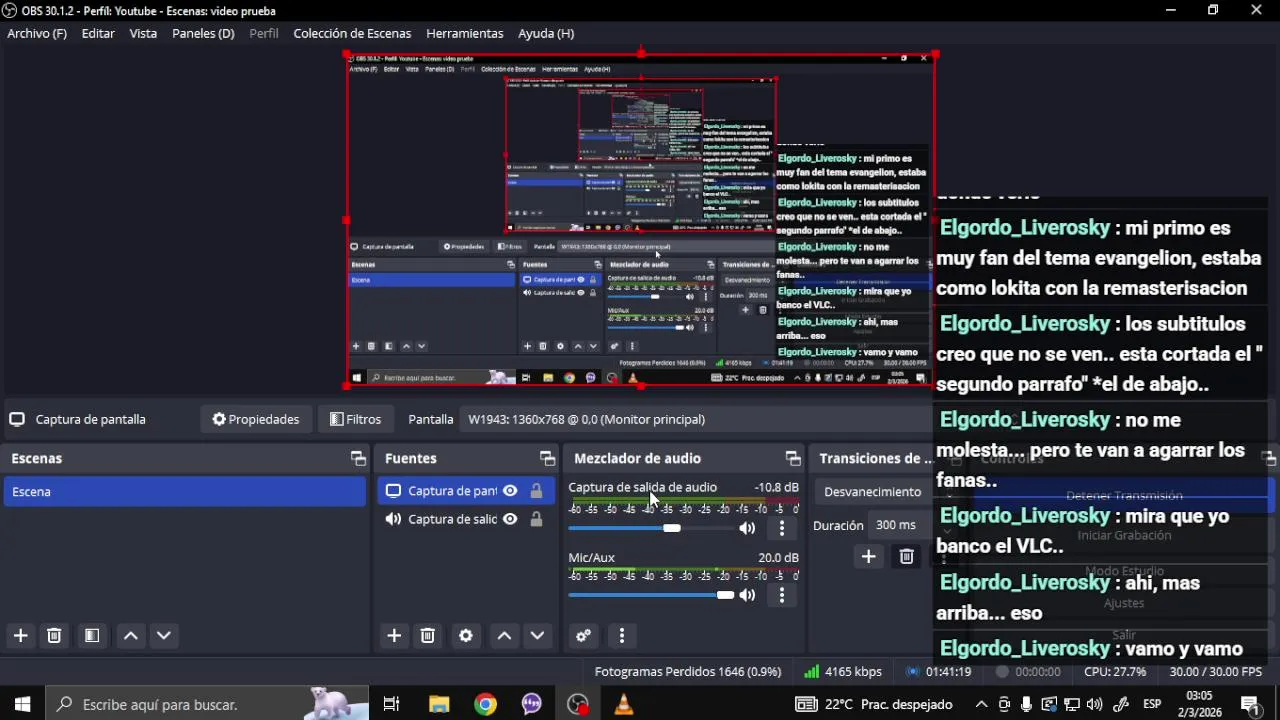This screenshot has width=1280, height=720.
Task: Open the Pantalla monitor selection dropdown
Action: click(x=696, y=419)
